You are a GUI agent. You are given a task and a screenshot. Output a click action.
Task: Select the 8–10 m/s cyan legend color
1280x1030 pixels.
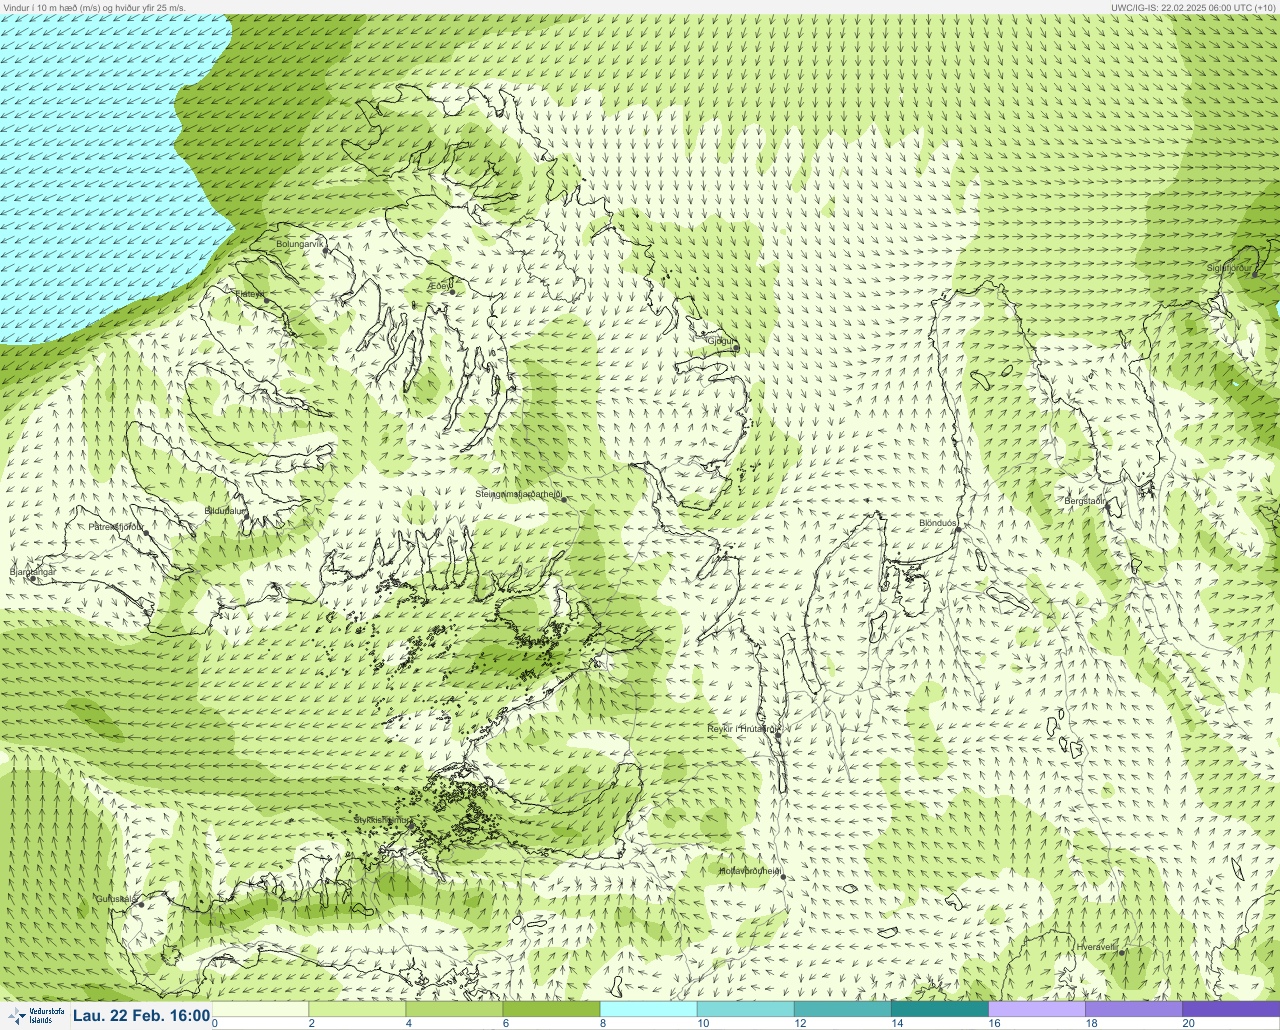click(648, 1009)
